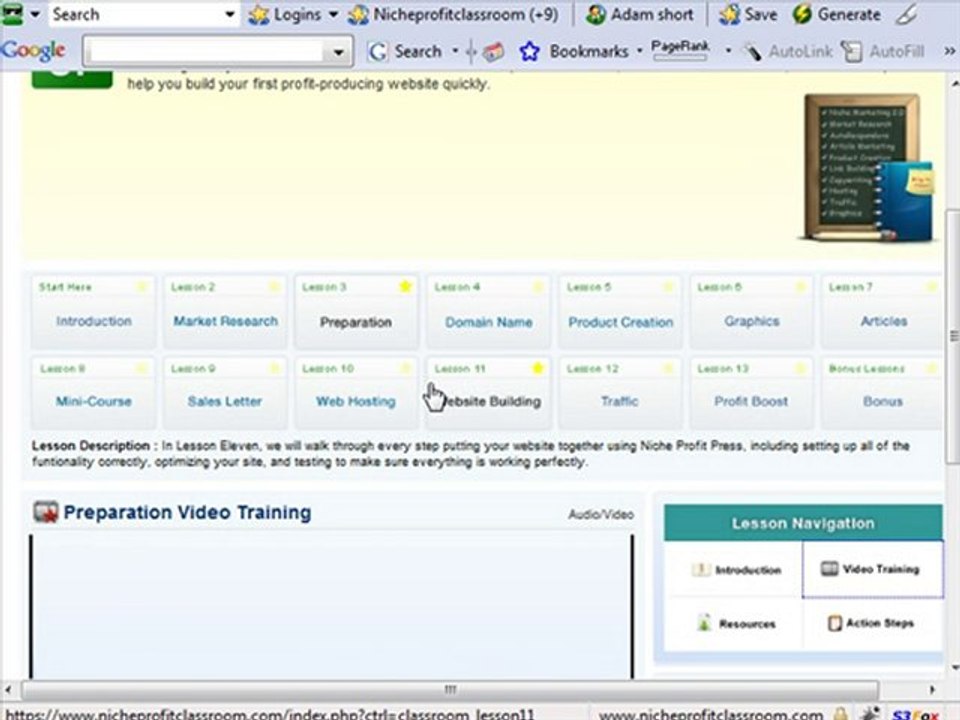Open Lesson 13 Profit Boost
Viewport: 960px width, 720px height.
tap(751, 393)
